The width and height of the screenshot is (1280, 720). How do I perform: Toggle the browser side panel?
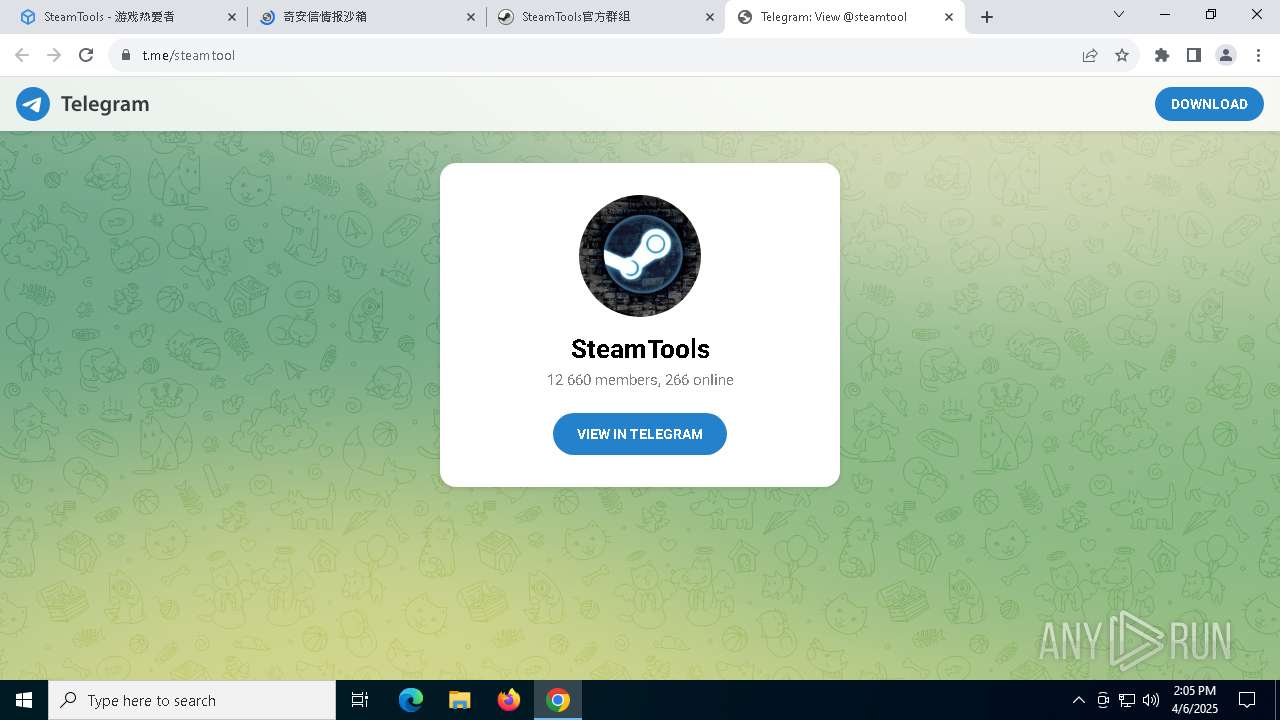1194,55
